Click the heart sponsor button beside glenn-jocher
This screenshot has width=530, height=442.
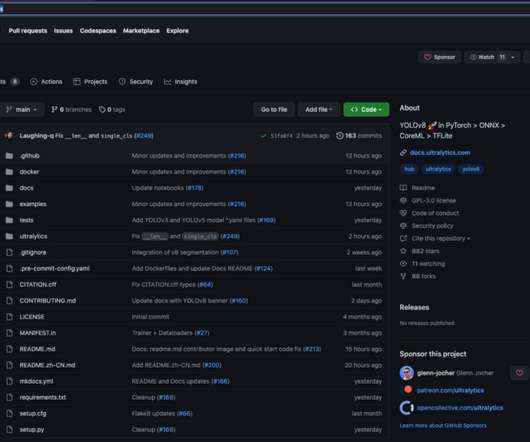click(519, 373)
